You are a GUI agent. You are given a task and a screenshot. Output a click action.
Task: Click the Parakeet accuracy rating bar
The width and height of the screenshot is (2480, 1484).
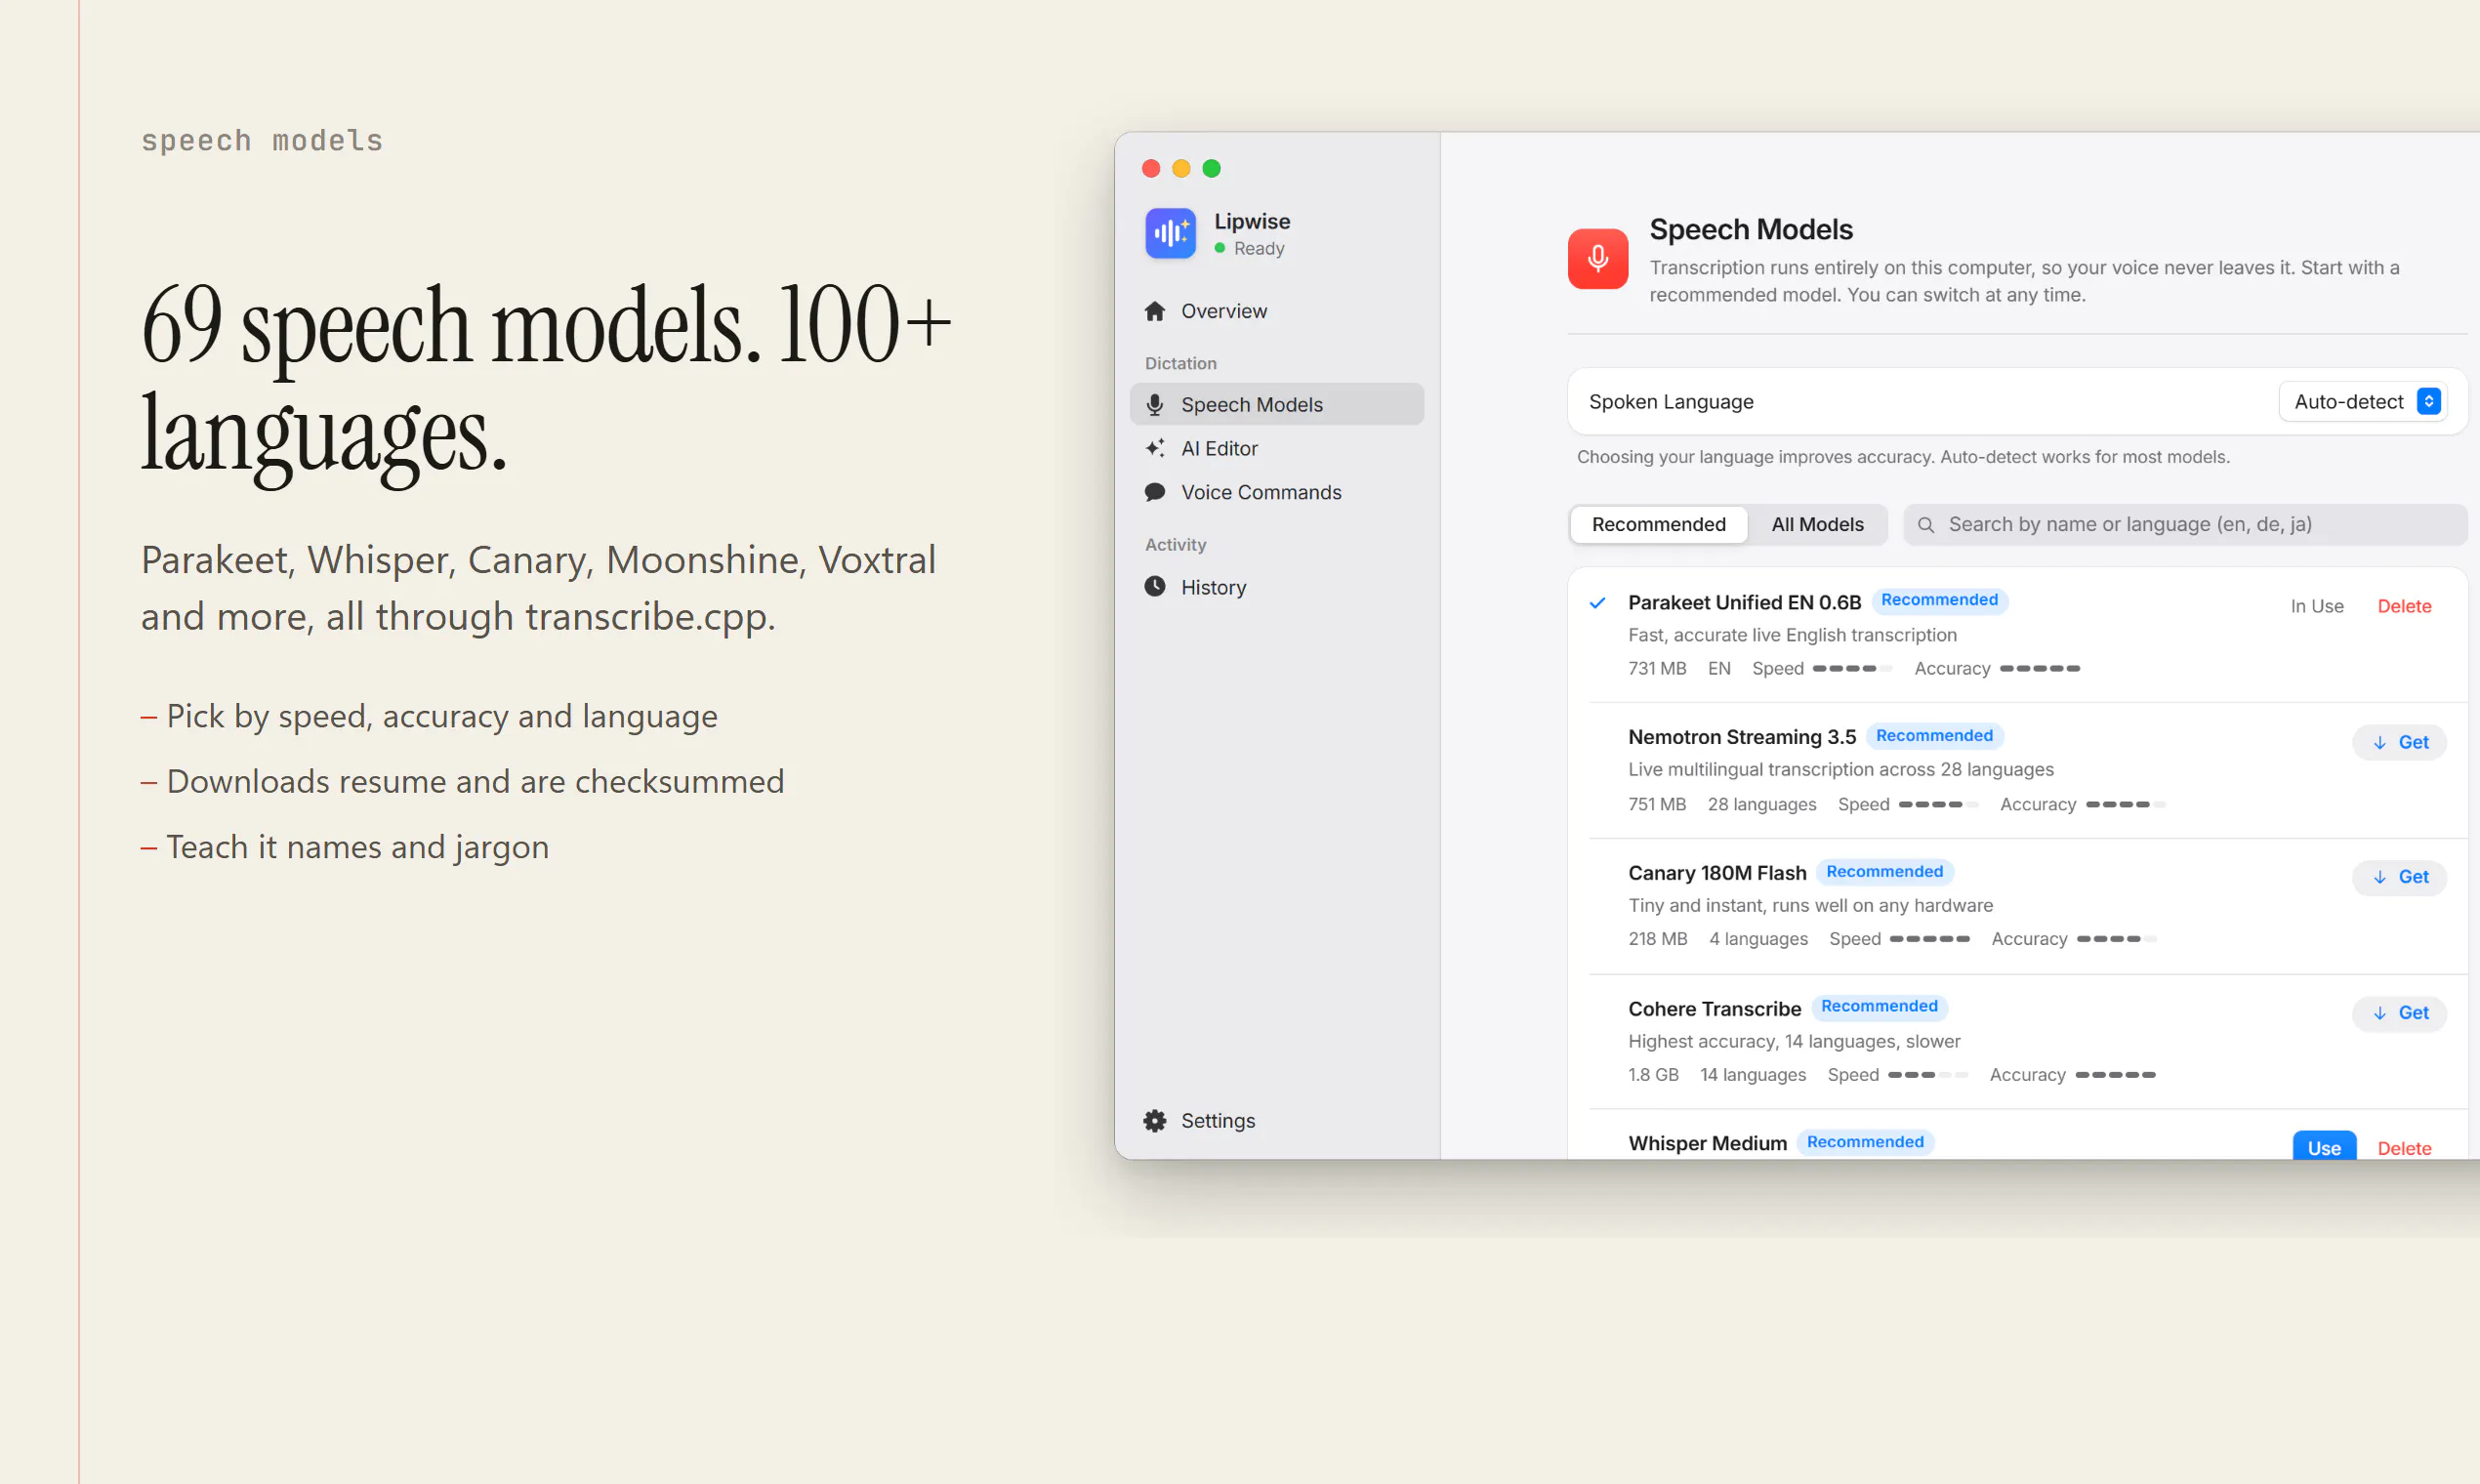(2039, 668)
